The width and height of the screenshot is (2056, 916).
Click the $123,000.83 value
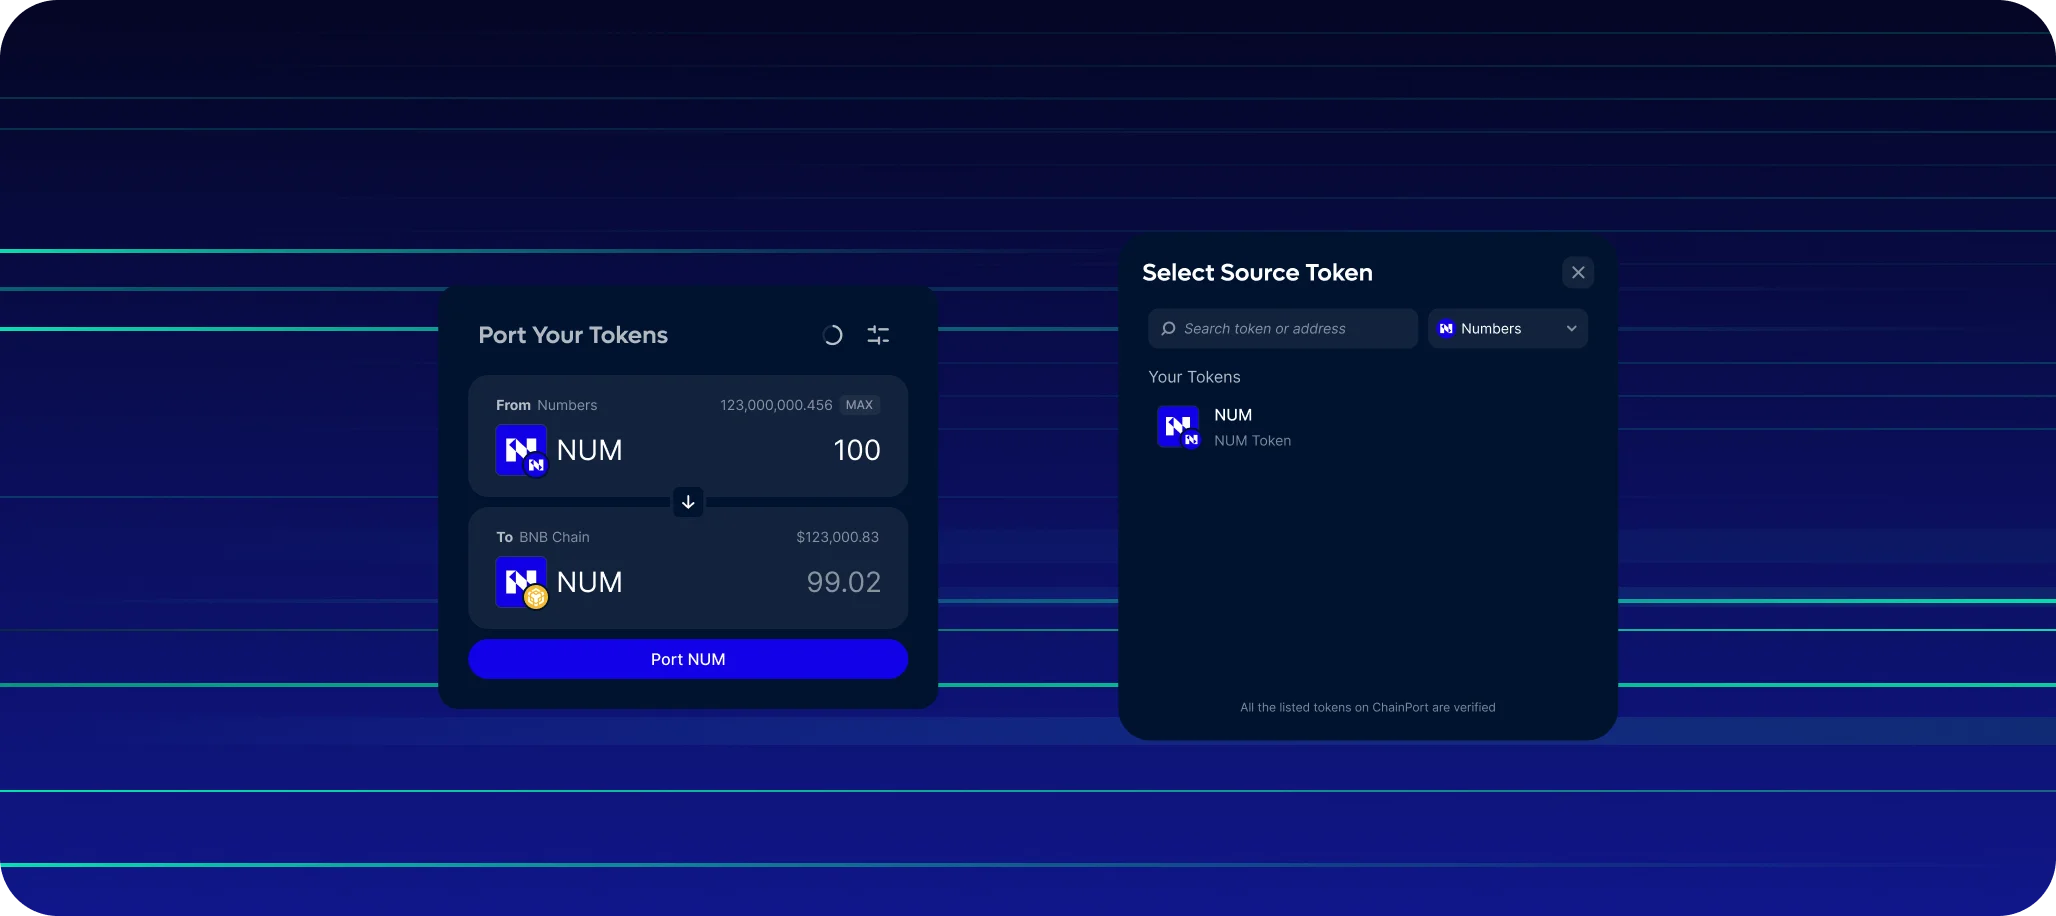838,537
